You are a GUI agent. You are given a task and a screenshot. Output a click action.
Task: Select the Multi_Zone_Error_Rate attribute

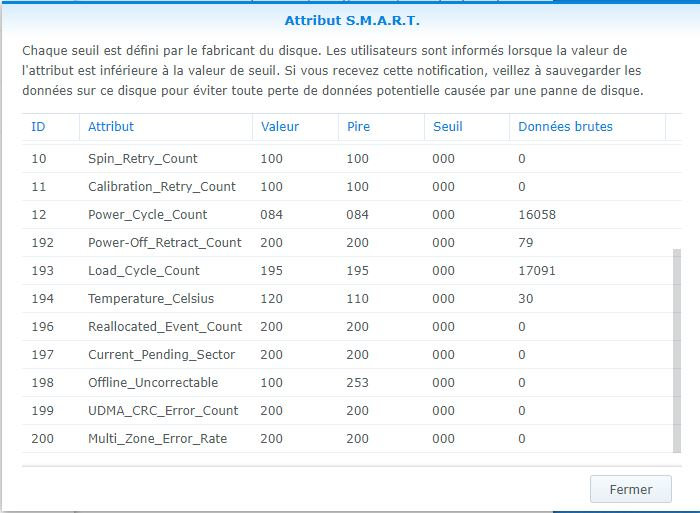[x=158, y=439]
